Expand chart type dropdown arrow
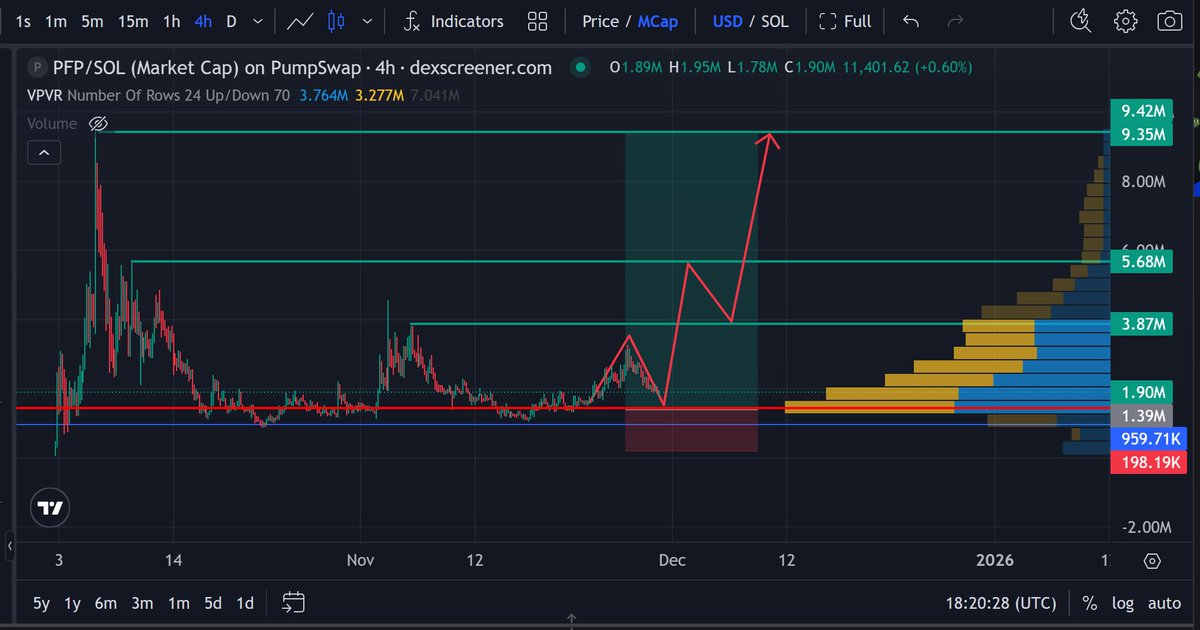This screenshot has width=1200, height=630. tap(369, 21)
